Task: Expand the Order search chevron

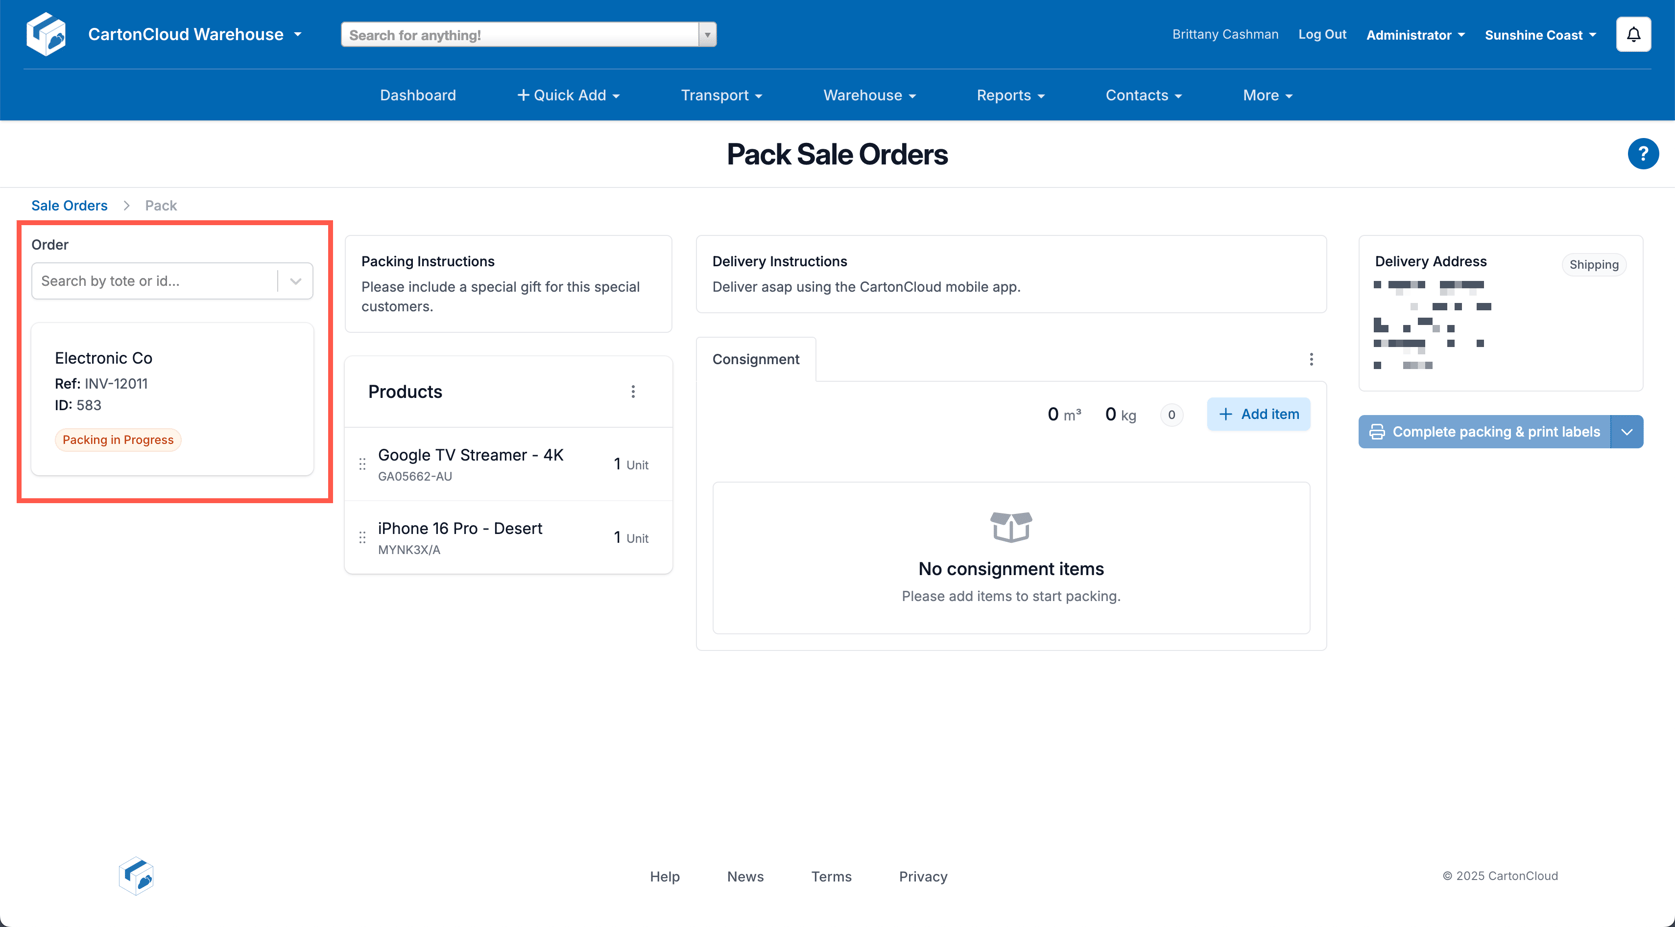Action: click(296, 281)
